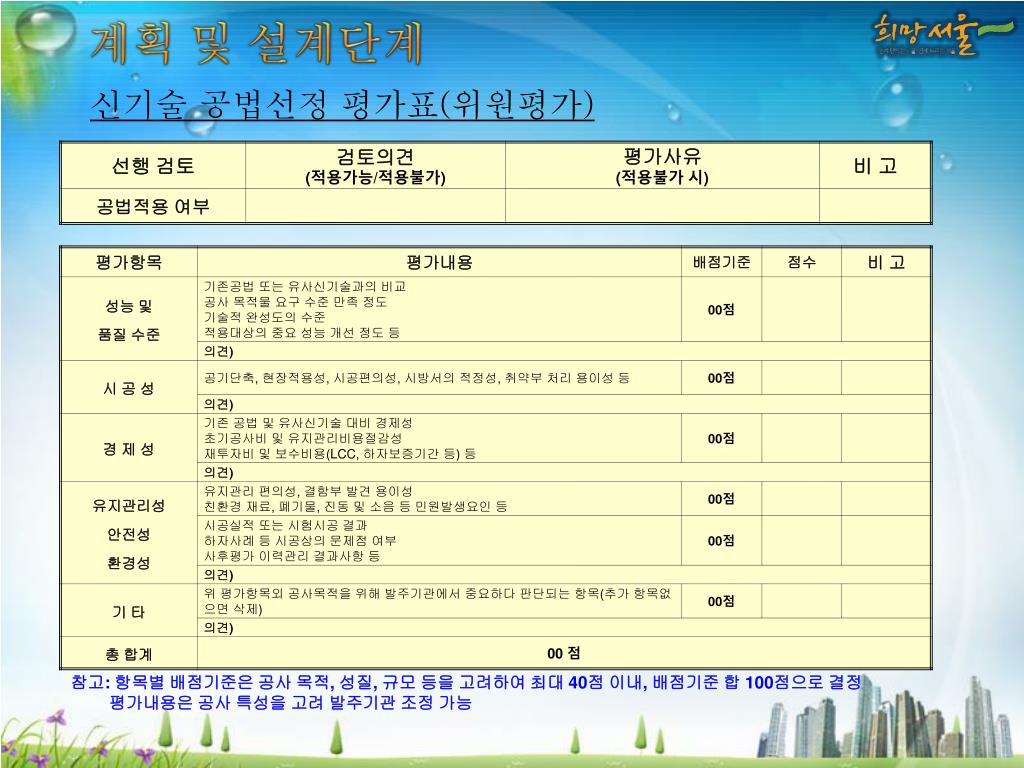Image resolution: width=1024 pixels, height=768 pixels.
Task: Click the 성능 및 품질 수준 row label
Action: click(x=129, y=319)
